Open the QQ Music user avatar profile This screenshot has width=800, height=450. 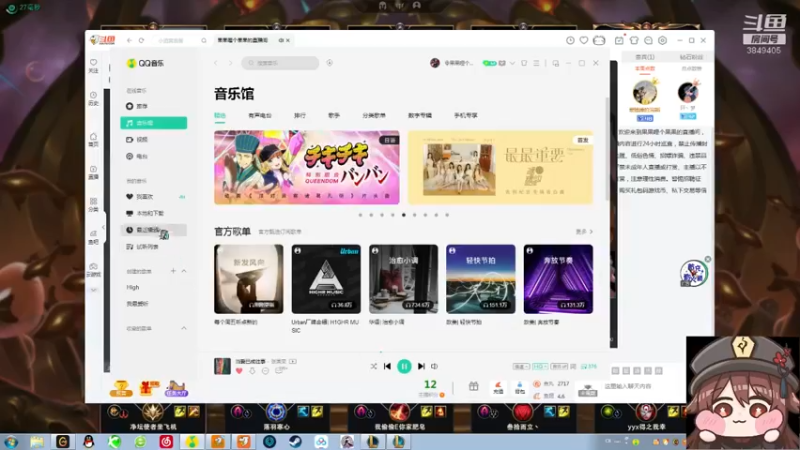coord(435,63)
